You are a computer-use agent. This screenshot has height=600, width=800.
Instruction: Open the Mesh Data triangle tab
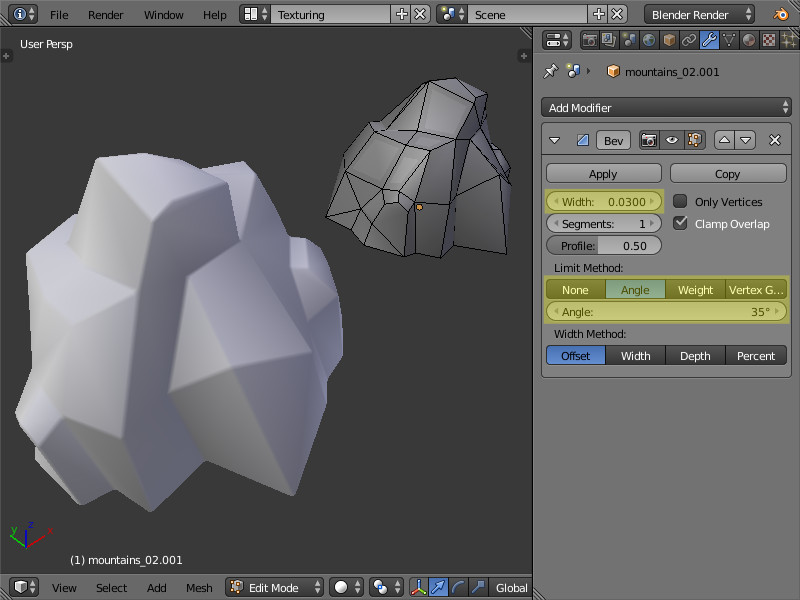pyautogui.click(x=729, y=41)
